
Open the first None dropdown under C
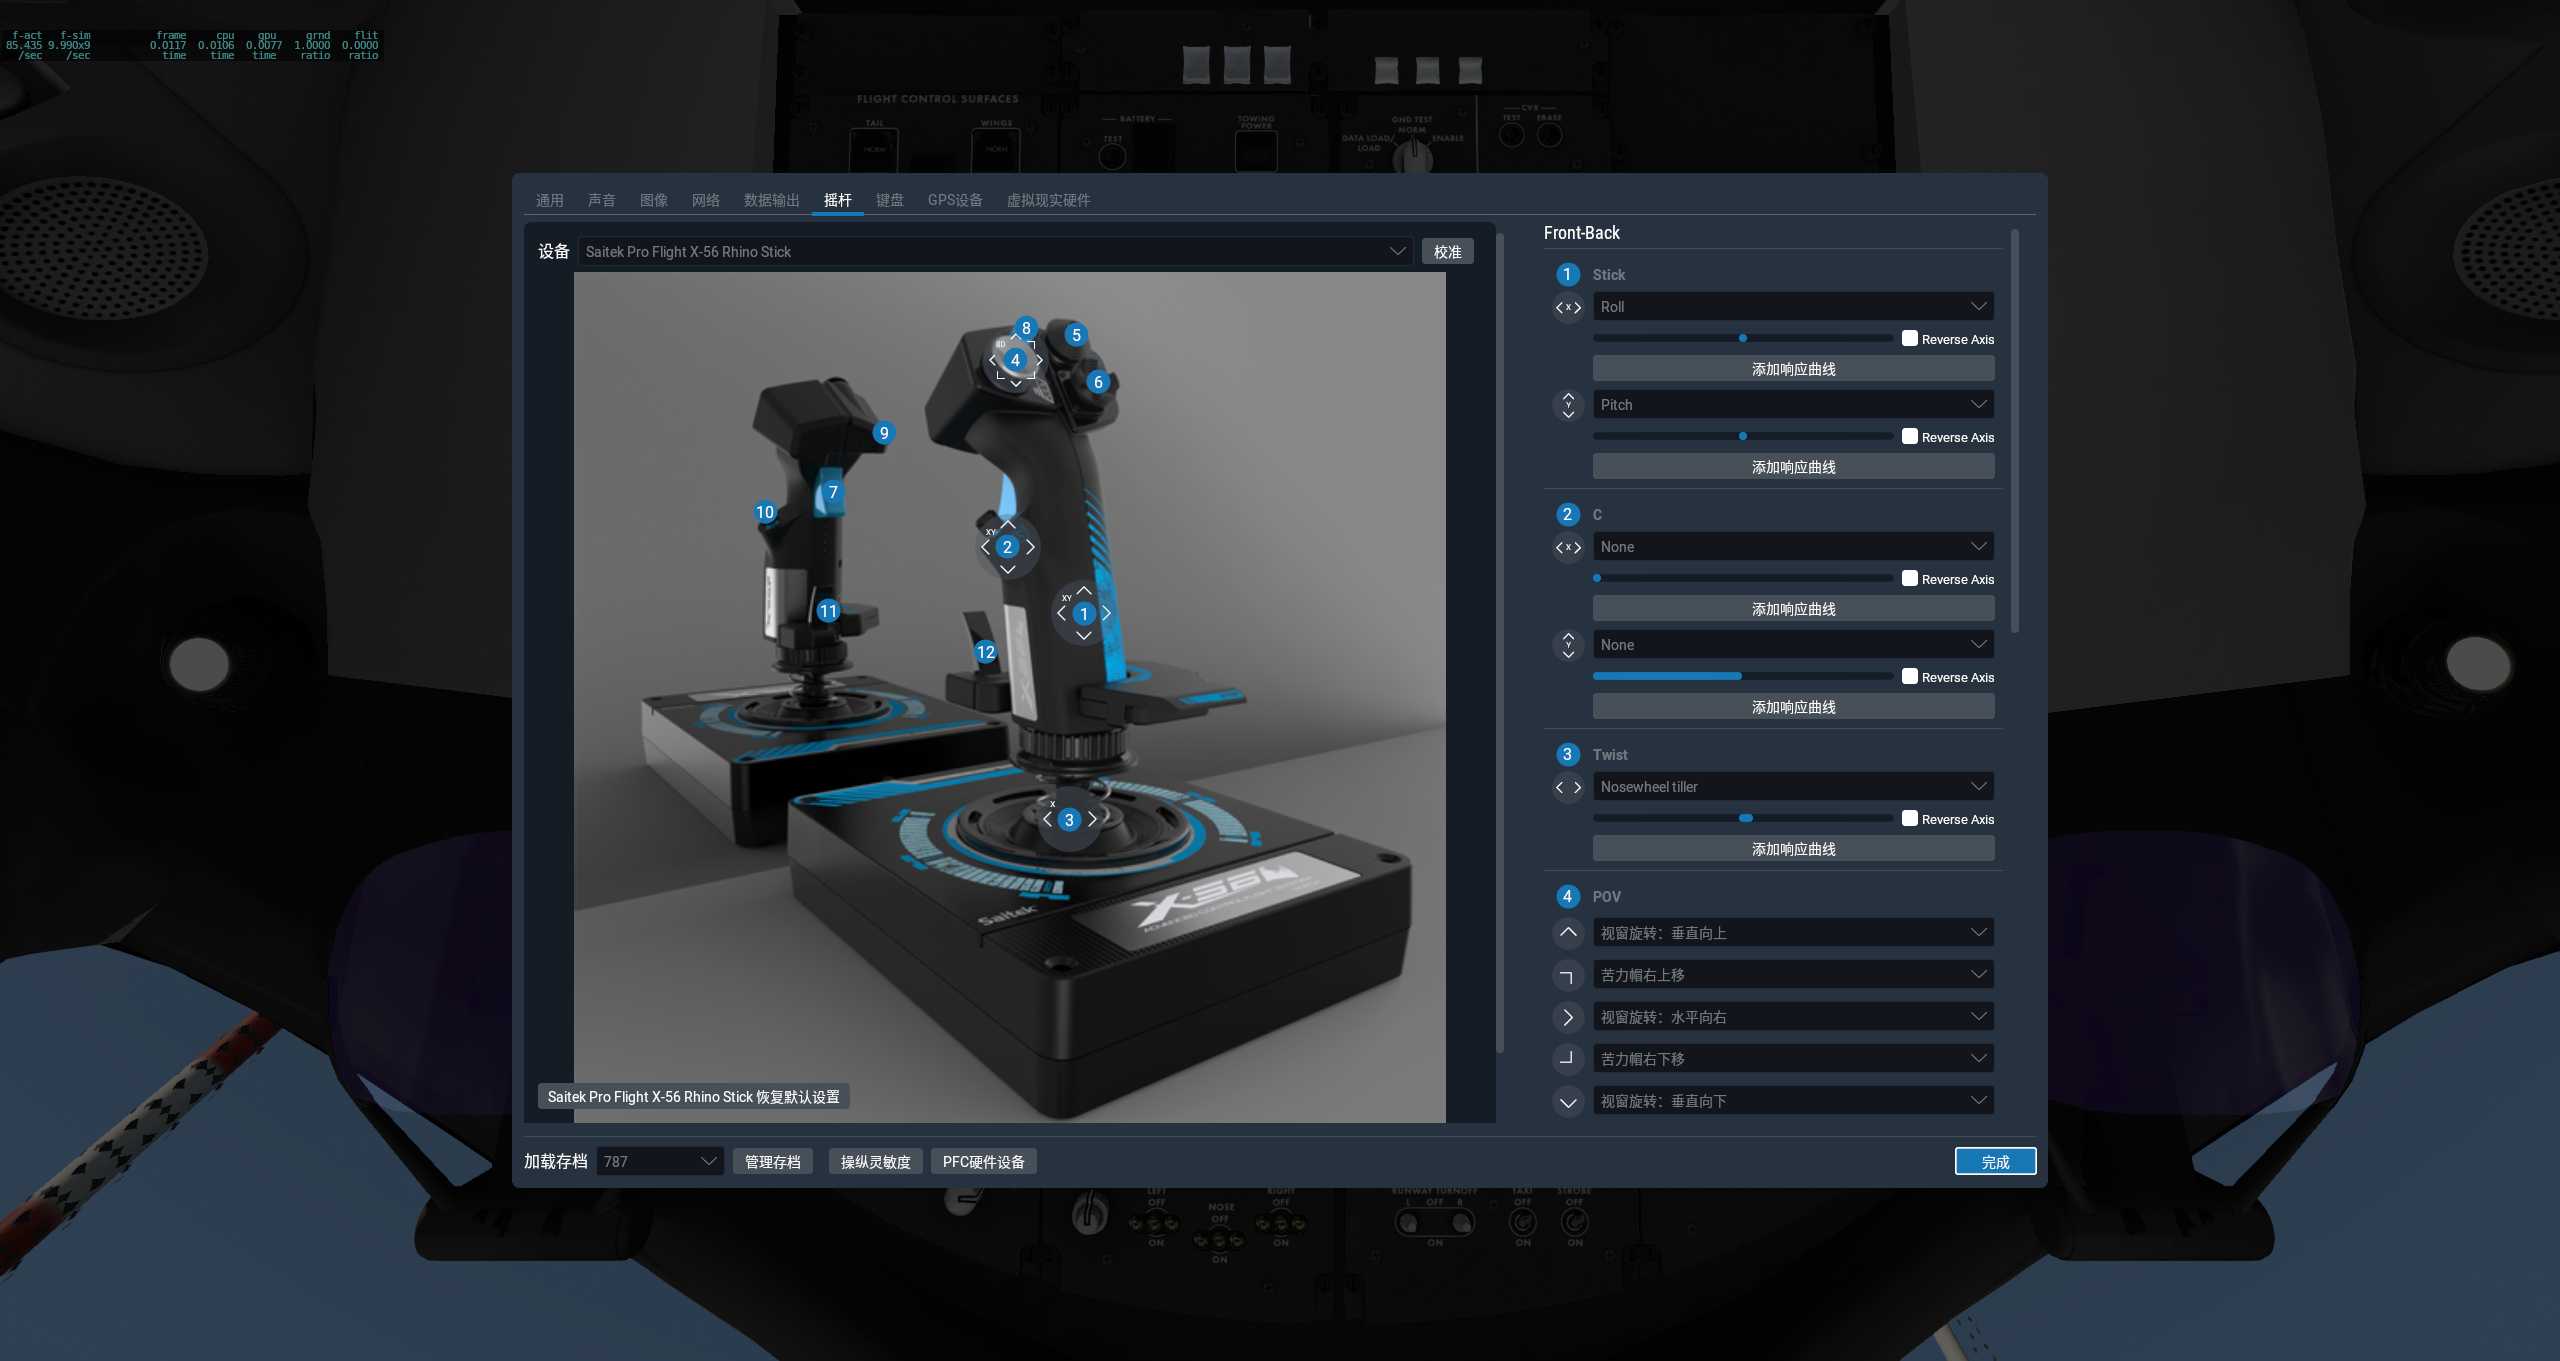(x=1793, y=547)
